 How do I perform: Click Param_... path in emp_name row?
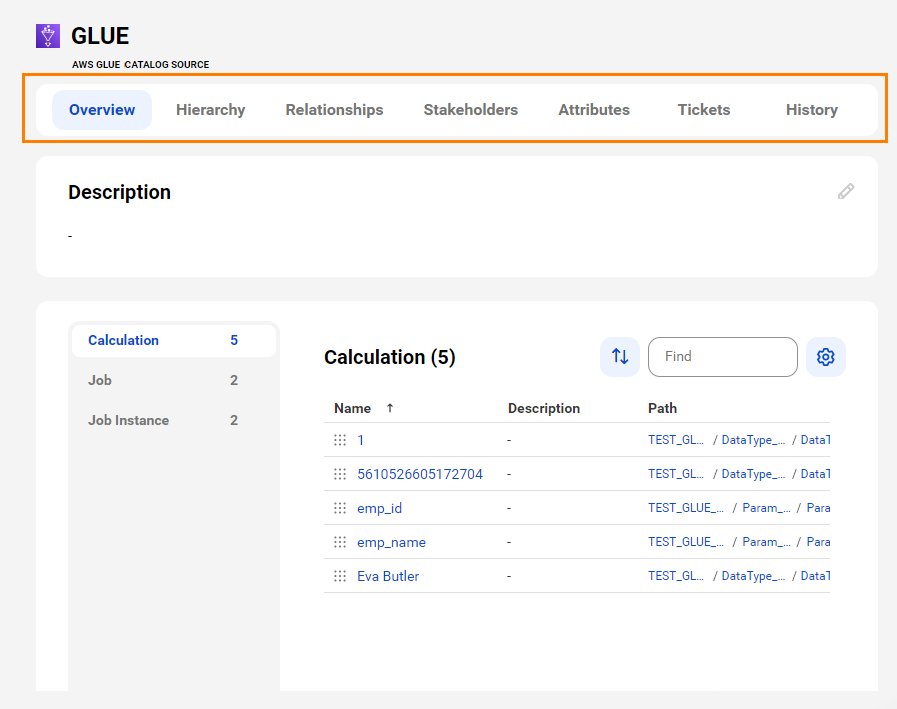pyautogui.click(x=766, y=542)
